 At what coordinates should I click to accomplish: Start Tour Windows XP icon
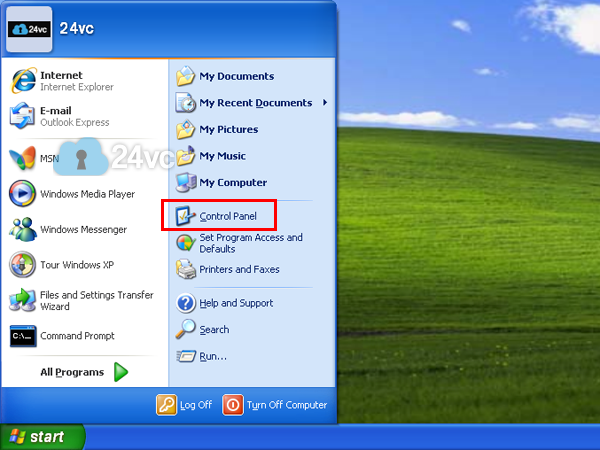click(23, 264)
